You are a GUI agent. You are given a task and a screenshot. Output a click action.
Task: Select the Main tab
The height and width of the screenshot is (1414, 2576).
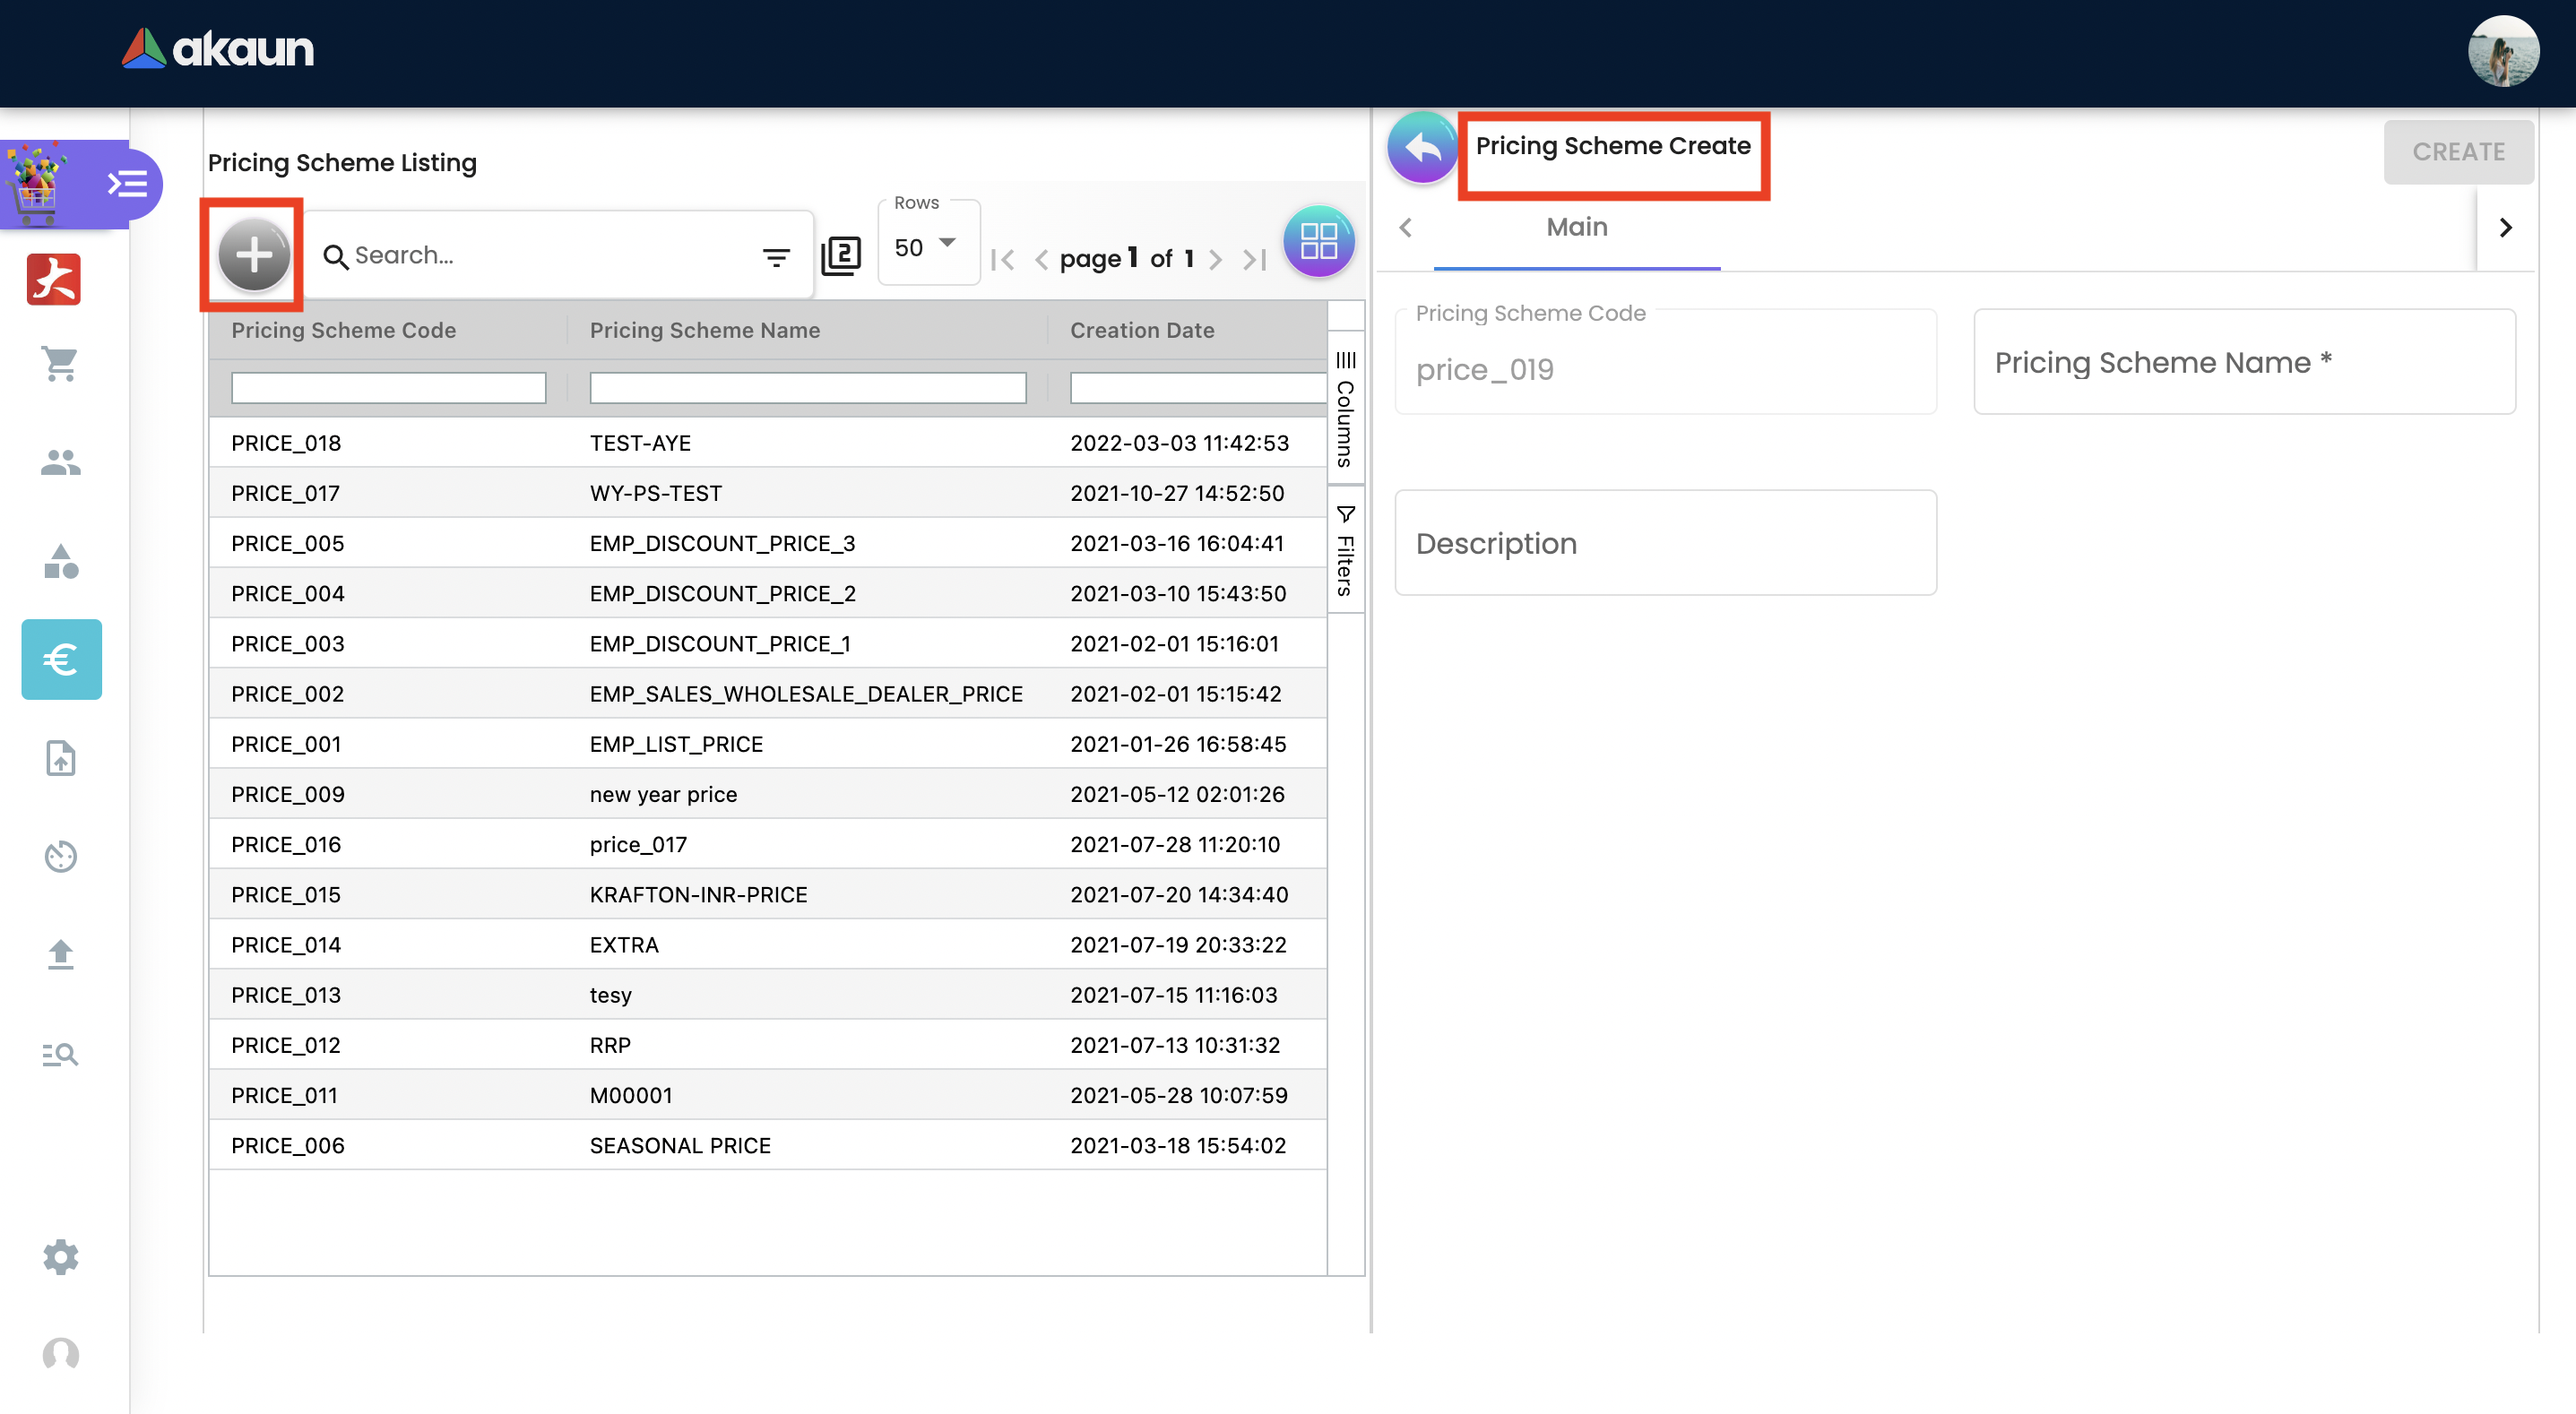(x=1576, y=228)
